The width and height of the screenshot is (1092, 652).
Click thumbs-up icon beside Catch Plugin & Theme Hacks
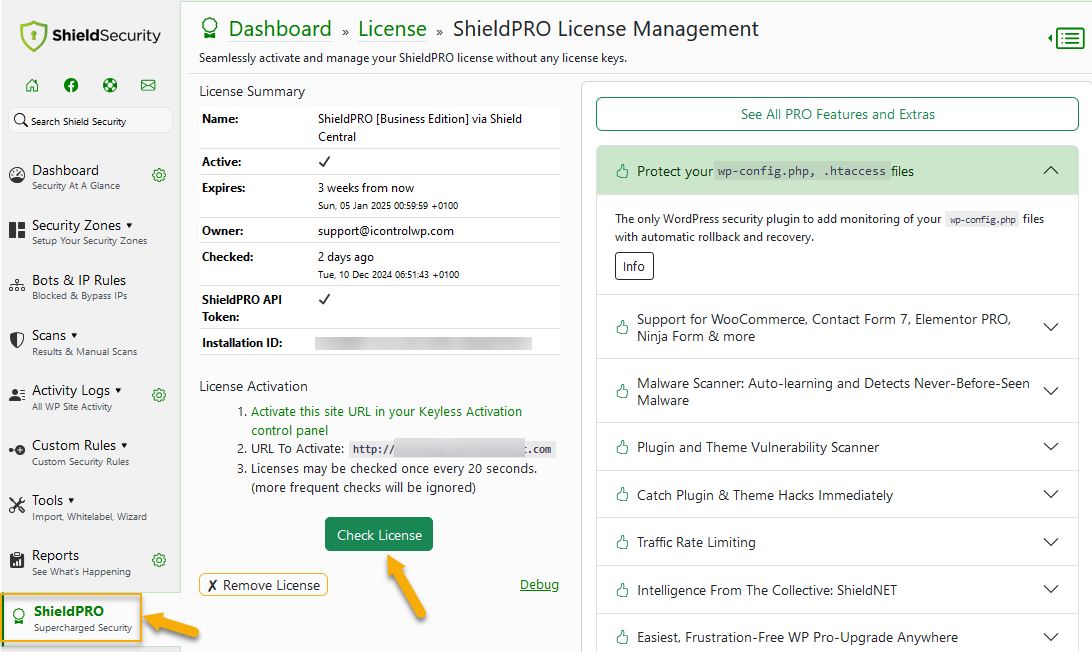[x=622, y=495]
